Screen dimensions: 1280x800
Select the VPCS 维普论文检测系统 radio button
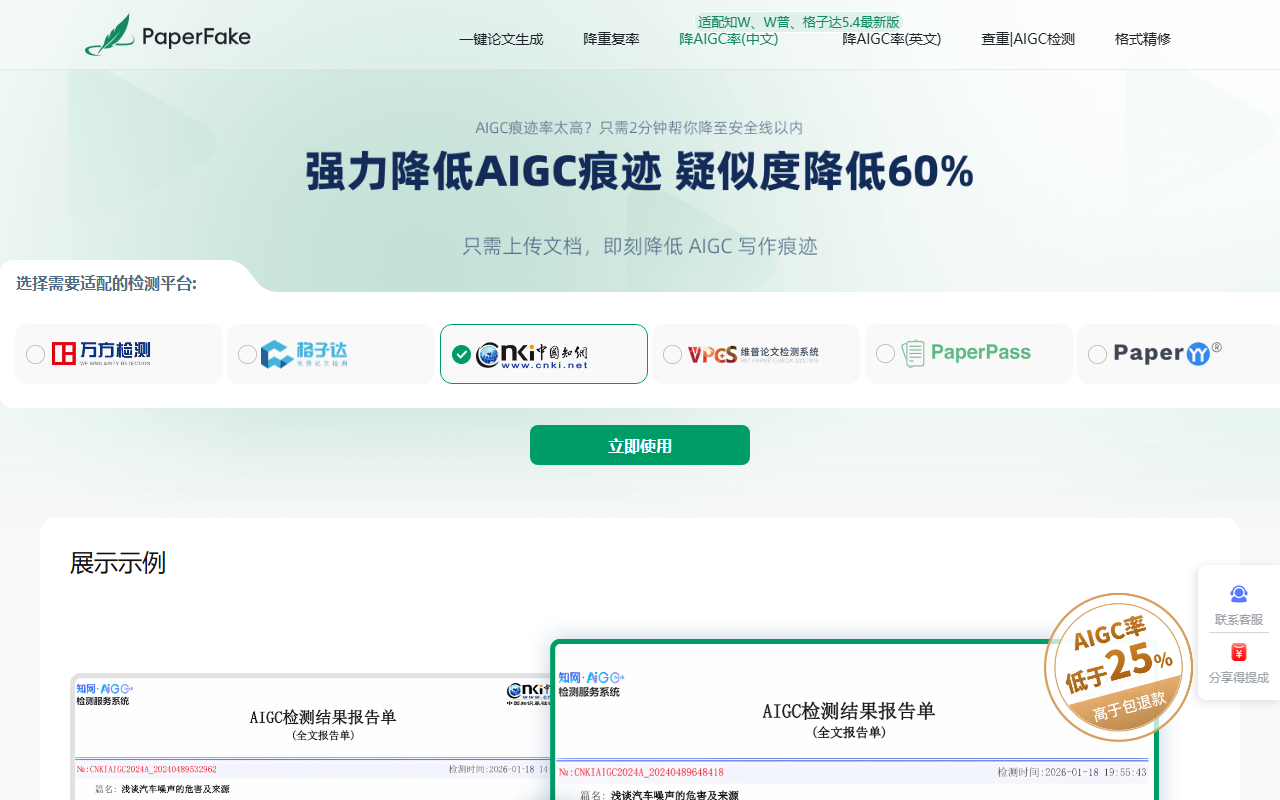click(x=673, y=354)
